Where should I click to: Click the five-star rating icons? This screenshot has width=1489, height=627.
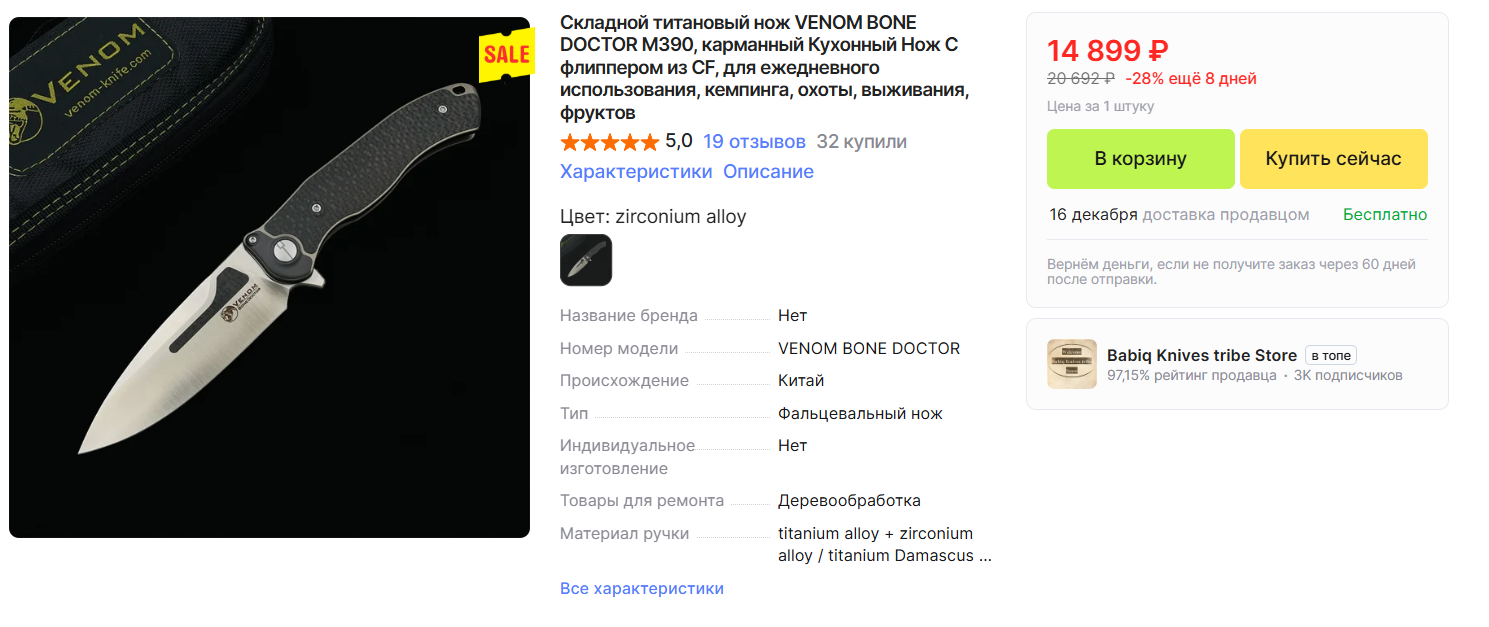(x=609, y=142)
